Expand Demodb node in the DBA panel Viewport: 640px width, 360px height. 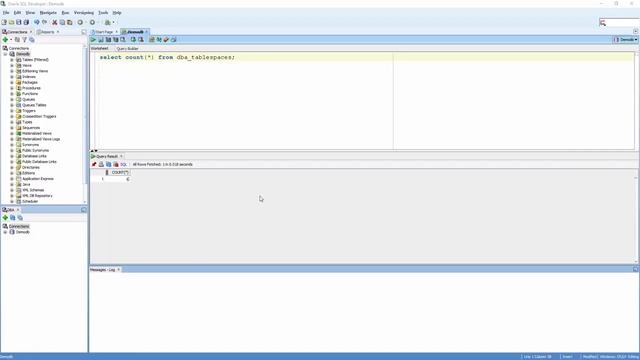pyautogui.click(x=5, y=232)
